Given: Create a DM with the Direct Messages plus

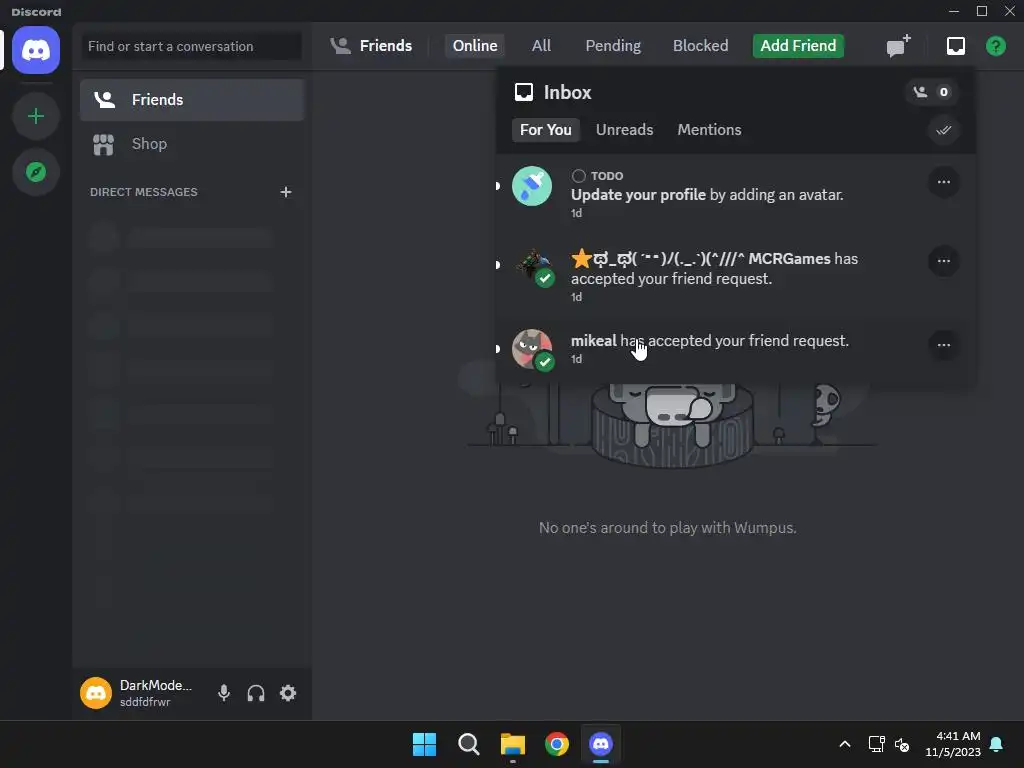Looking at the screenshot, I should pyautogui.click(x=285, y=192).
